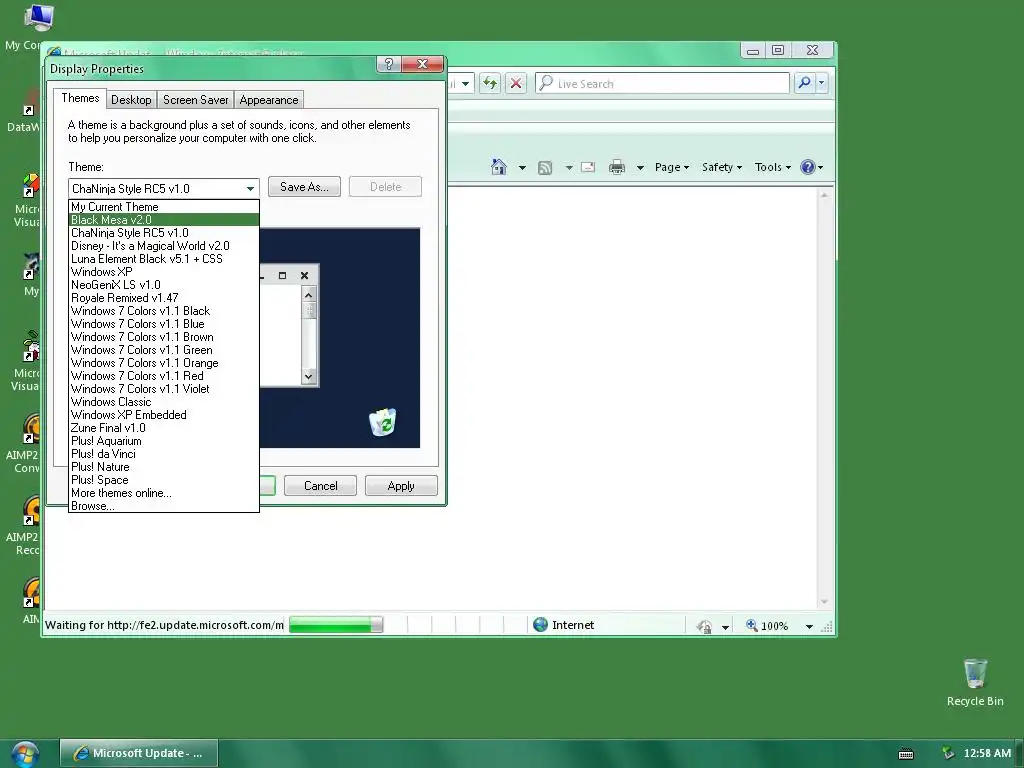Screen dimensions: 1024x768
Task: Open the IE Help question mark icon
Action: pos(808,167)
